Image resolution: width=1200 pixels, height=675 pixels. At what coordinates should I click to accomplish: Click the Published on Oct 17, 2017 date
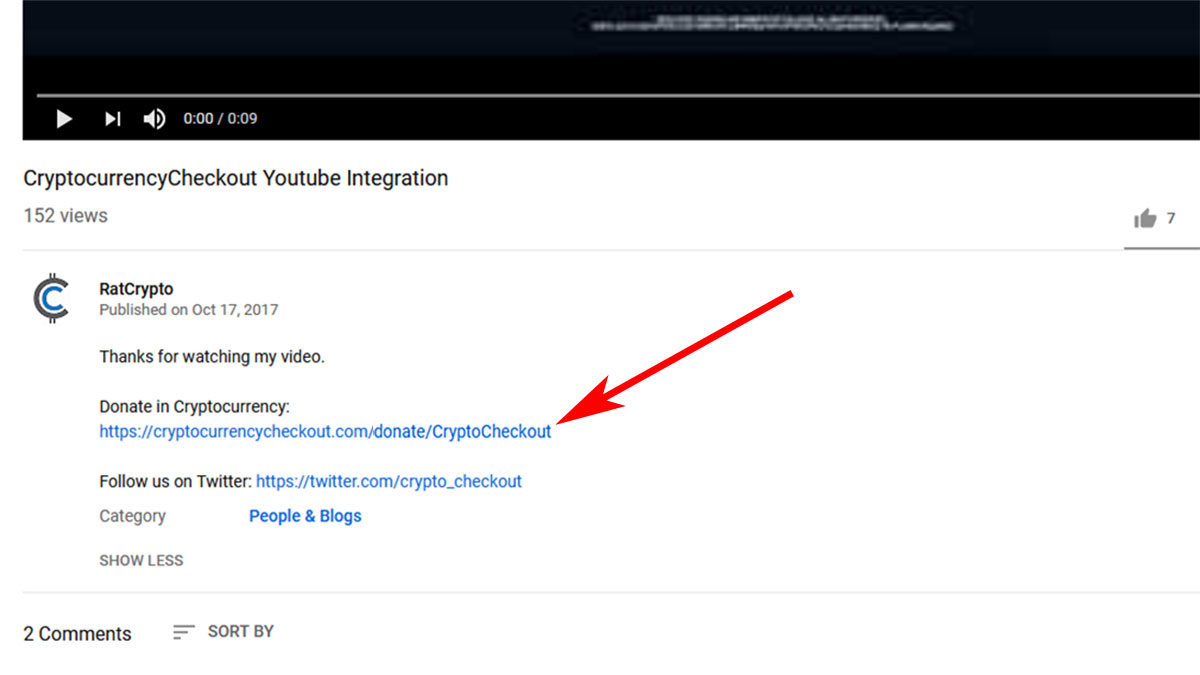pyautogui.click(x=189, y=310)
